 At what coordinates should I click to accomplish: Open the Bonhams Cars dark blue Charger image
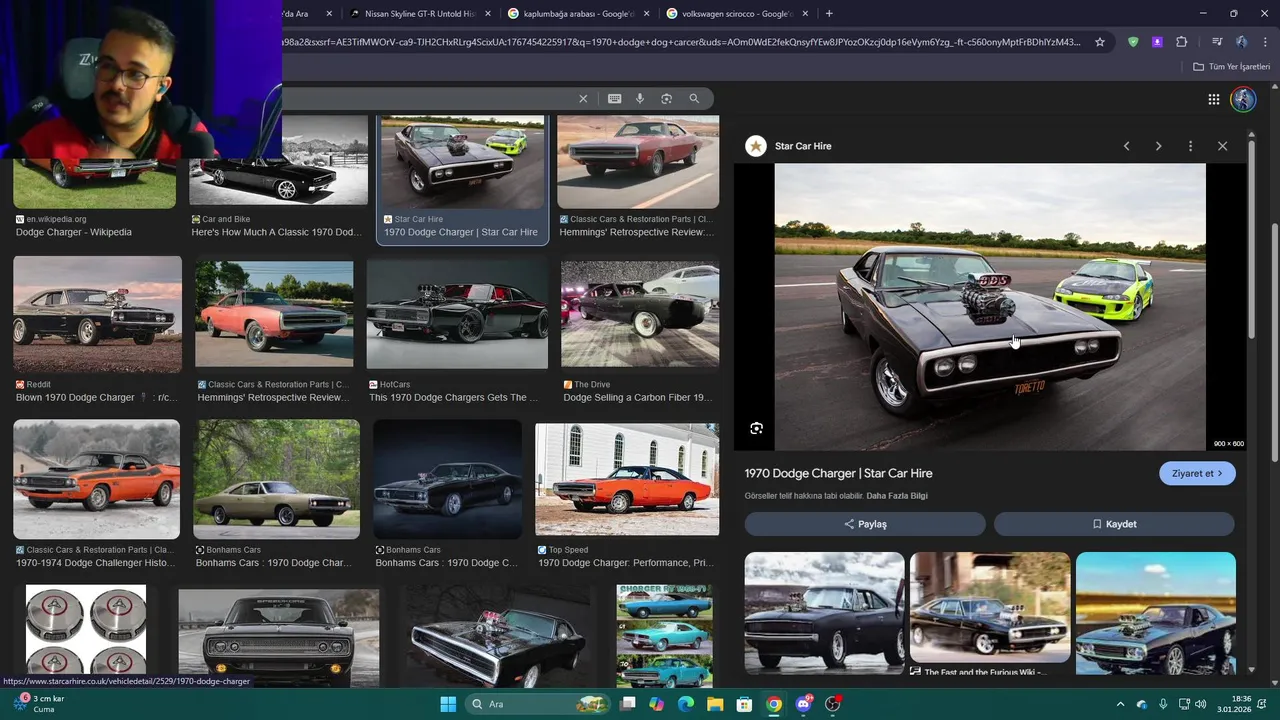(x=447, y=479)
